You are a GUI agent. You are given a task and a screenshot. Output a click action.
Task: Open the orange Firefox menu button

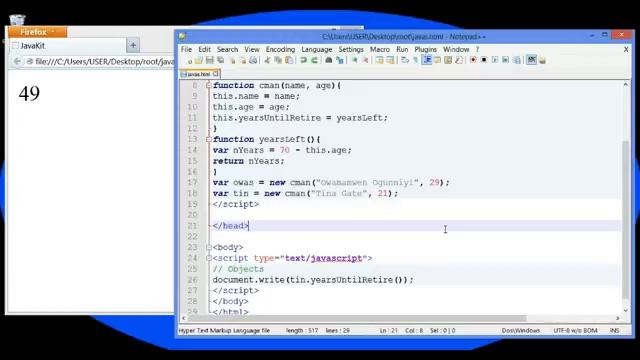(37, 32)
